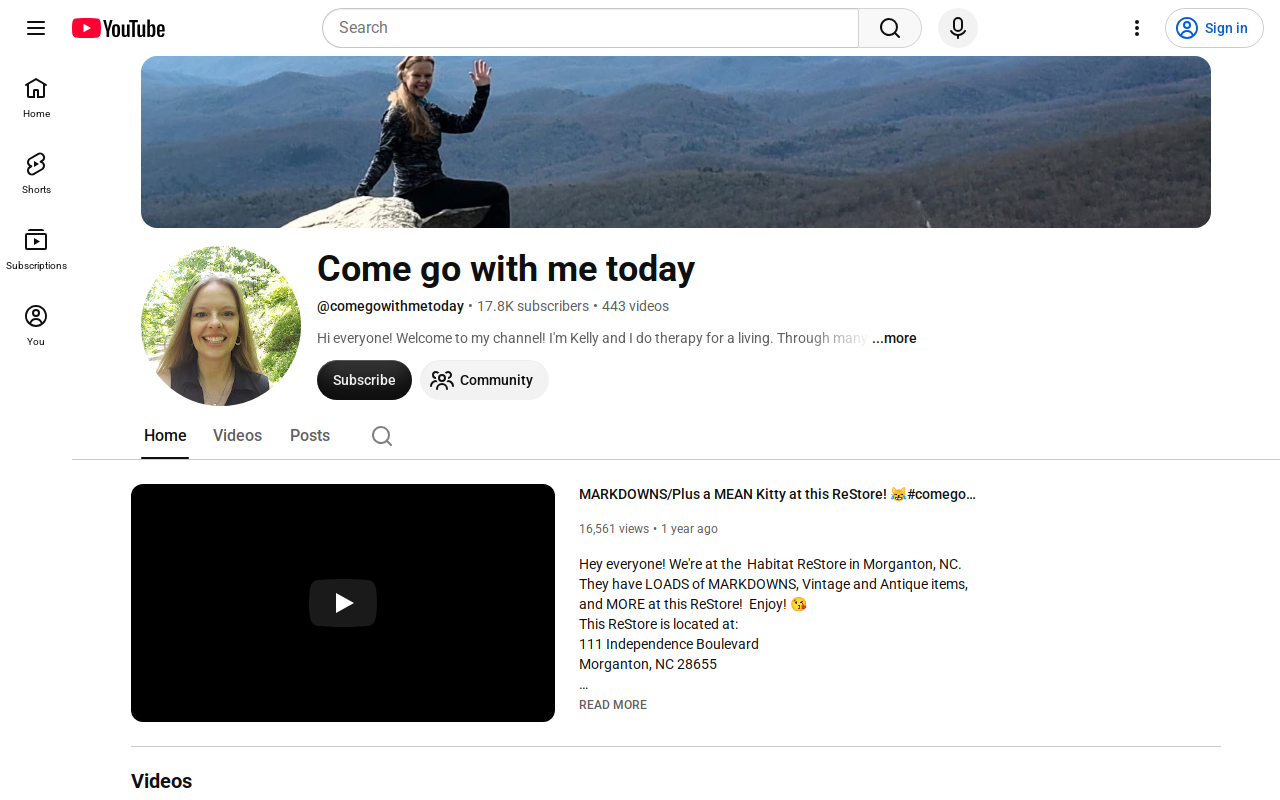The image size is (1280, 800).
Task: Open the three-dot settings menu
Action: [x=1136, y=28]
